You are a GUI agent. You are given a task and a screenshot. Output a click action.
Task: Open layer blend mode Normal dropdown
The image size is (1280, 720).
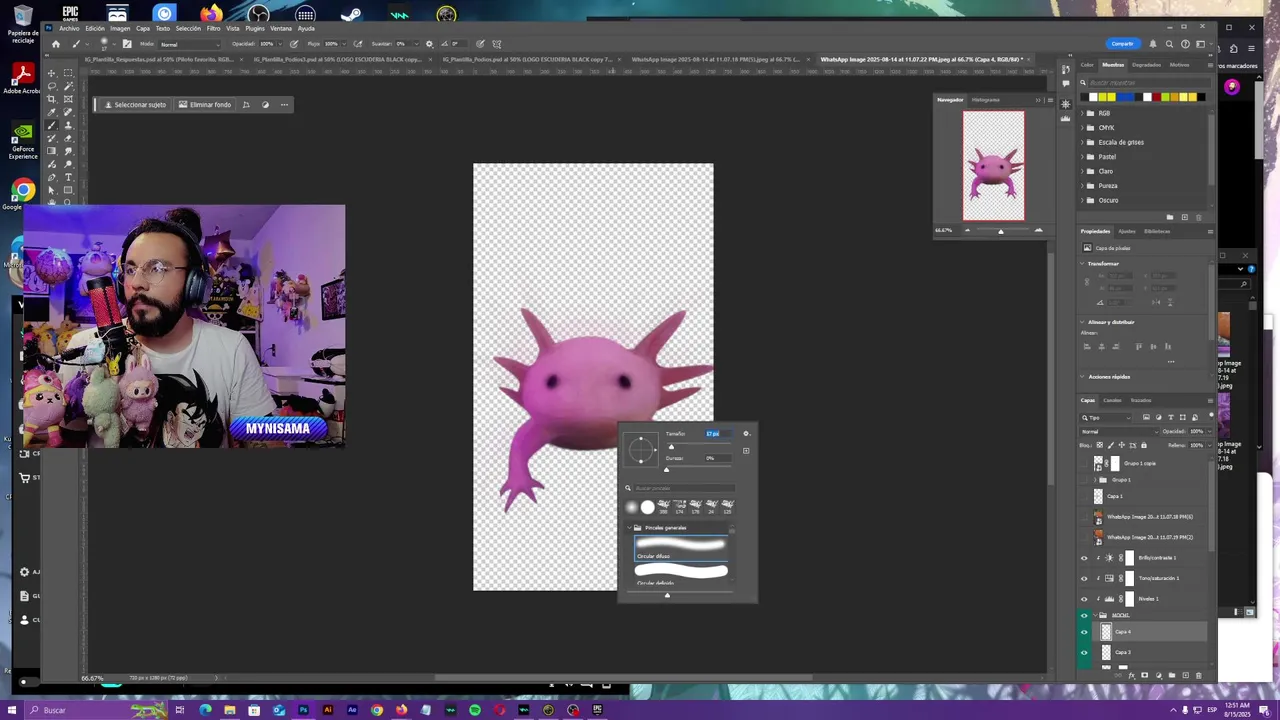(1118, 431)
